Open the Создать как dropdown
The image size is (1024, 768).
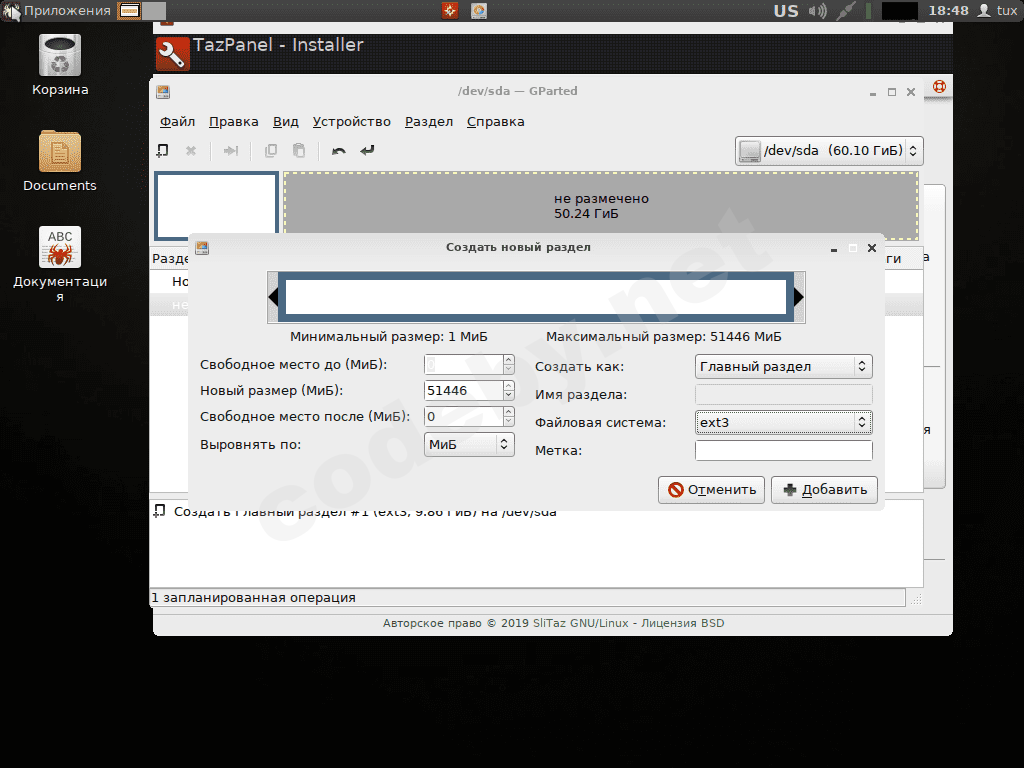point(783,366)
